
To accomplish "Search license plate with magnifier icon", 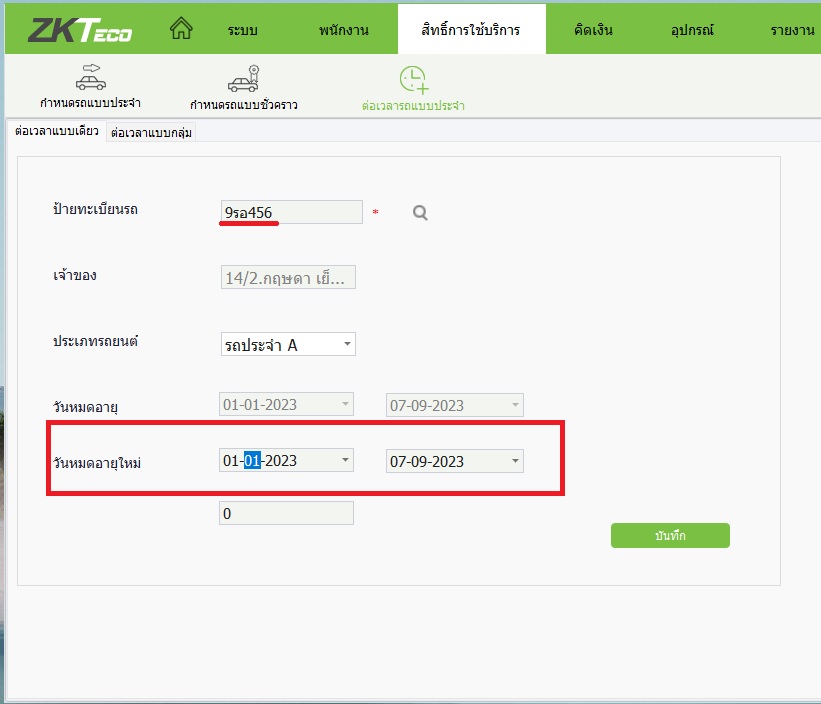I will pos(420,213).
